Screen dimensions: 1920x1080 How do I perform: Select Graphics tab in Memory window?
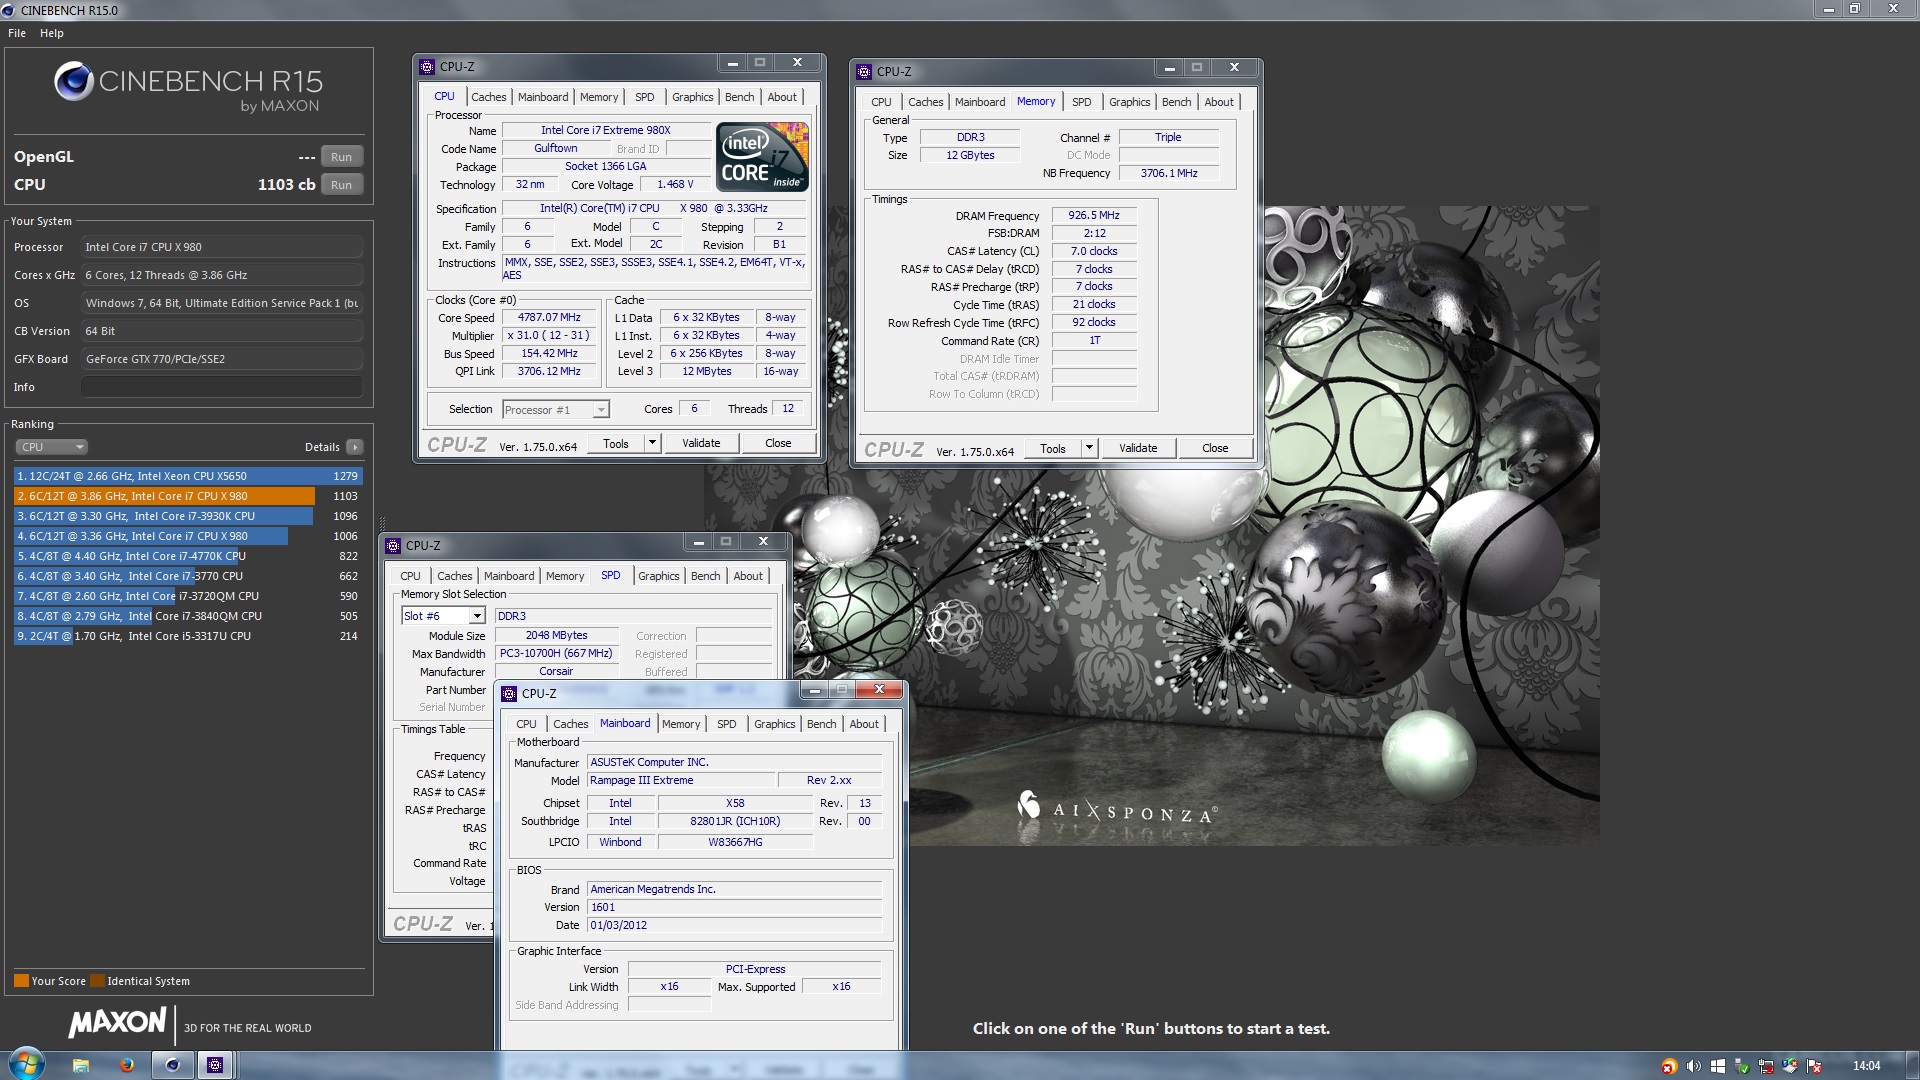(1130, 102)
